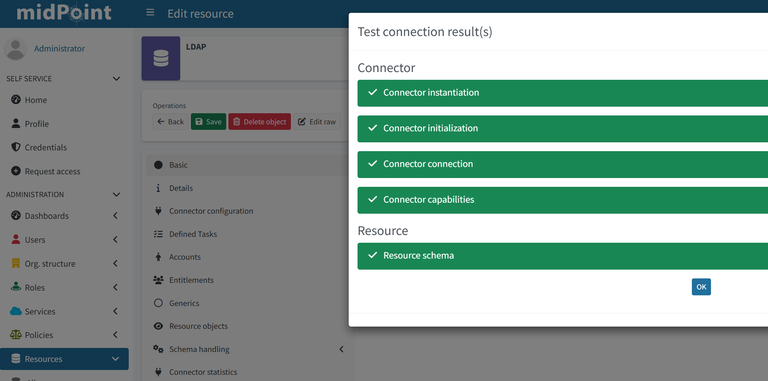
Task: Click the Administrator user avatar
Action: click(15, 48)
